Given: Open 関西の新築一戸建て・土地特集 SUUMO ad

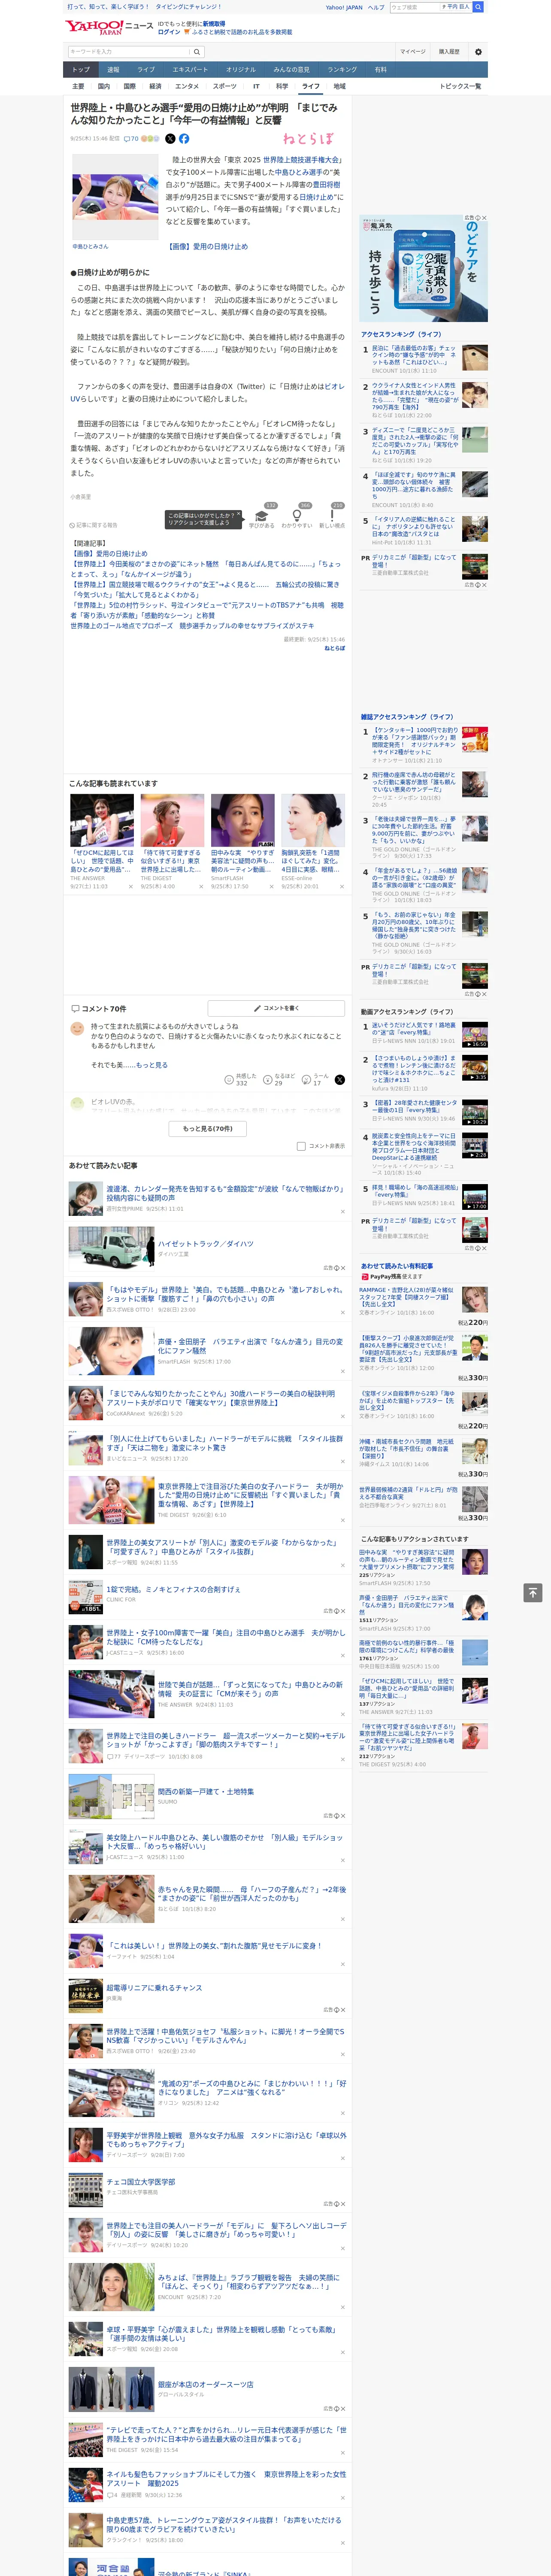Looking at the screenshot, I should pos(206,1791).
